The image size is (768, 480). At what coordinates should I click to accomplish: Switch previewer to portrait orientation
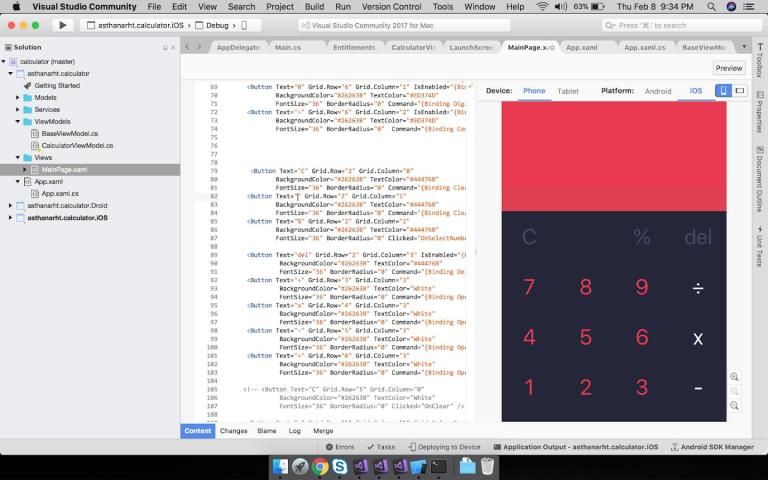coord(723,91)
